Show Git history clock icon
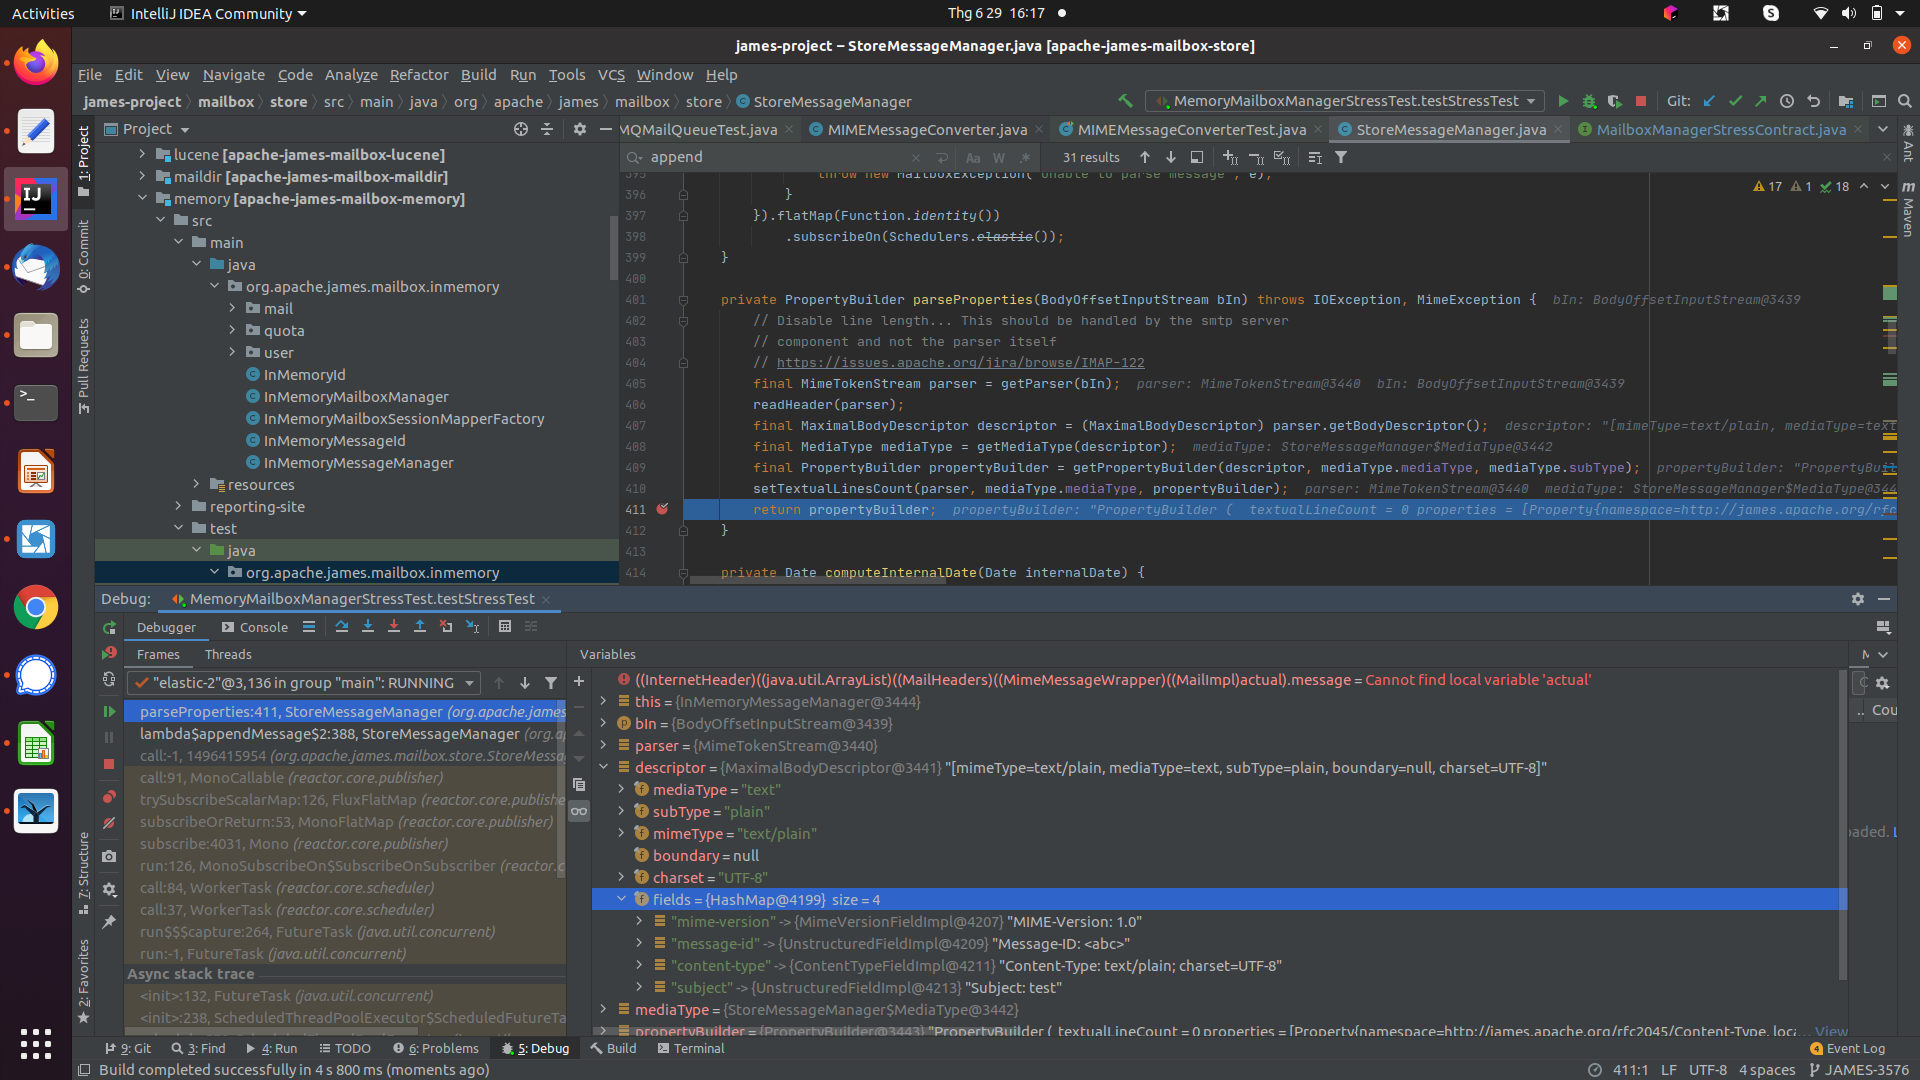Screen dimensions: 1920x1080 pos(1787,101)
